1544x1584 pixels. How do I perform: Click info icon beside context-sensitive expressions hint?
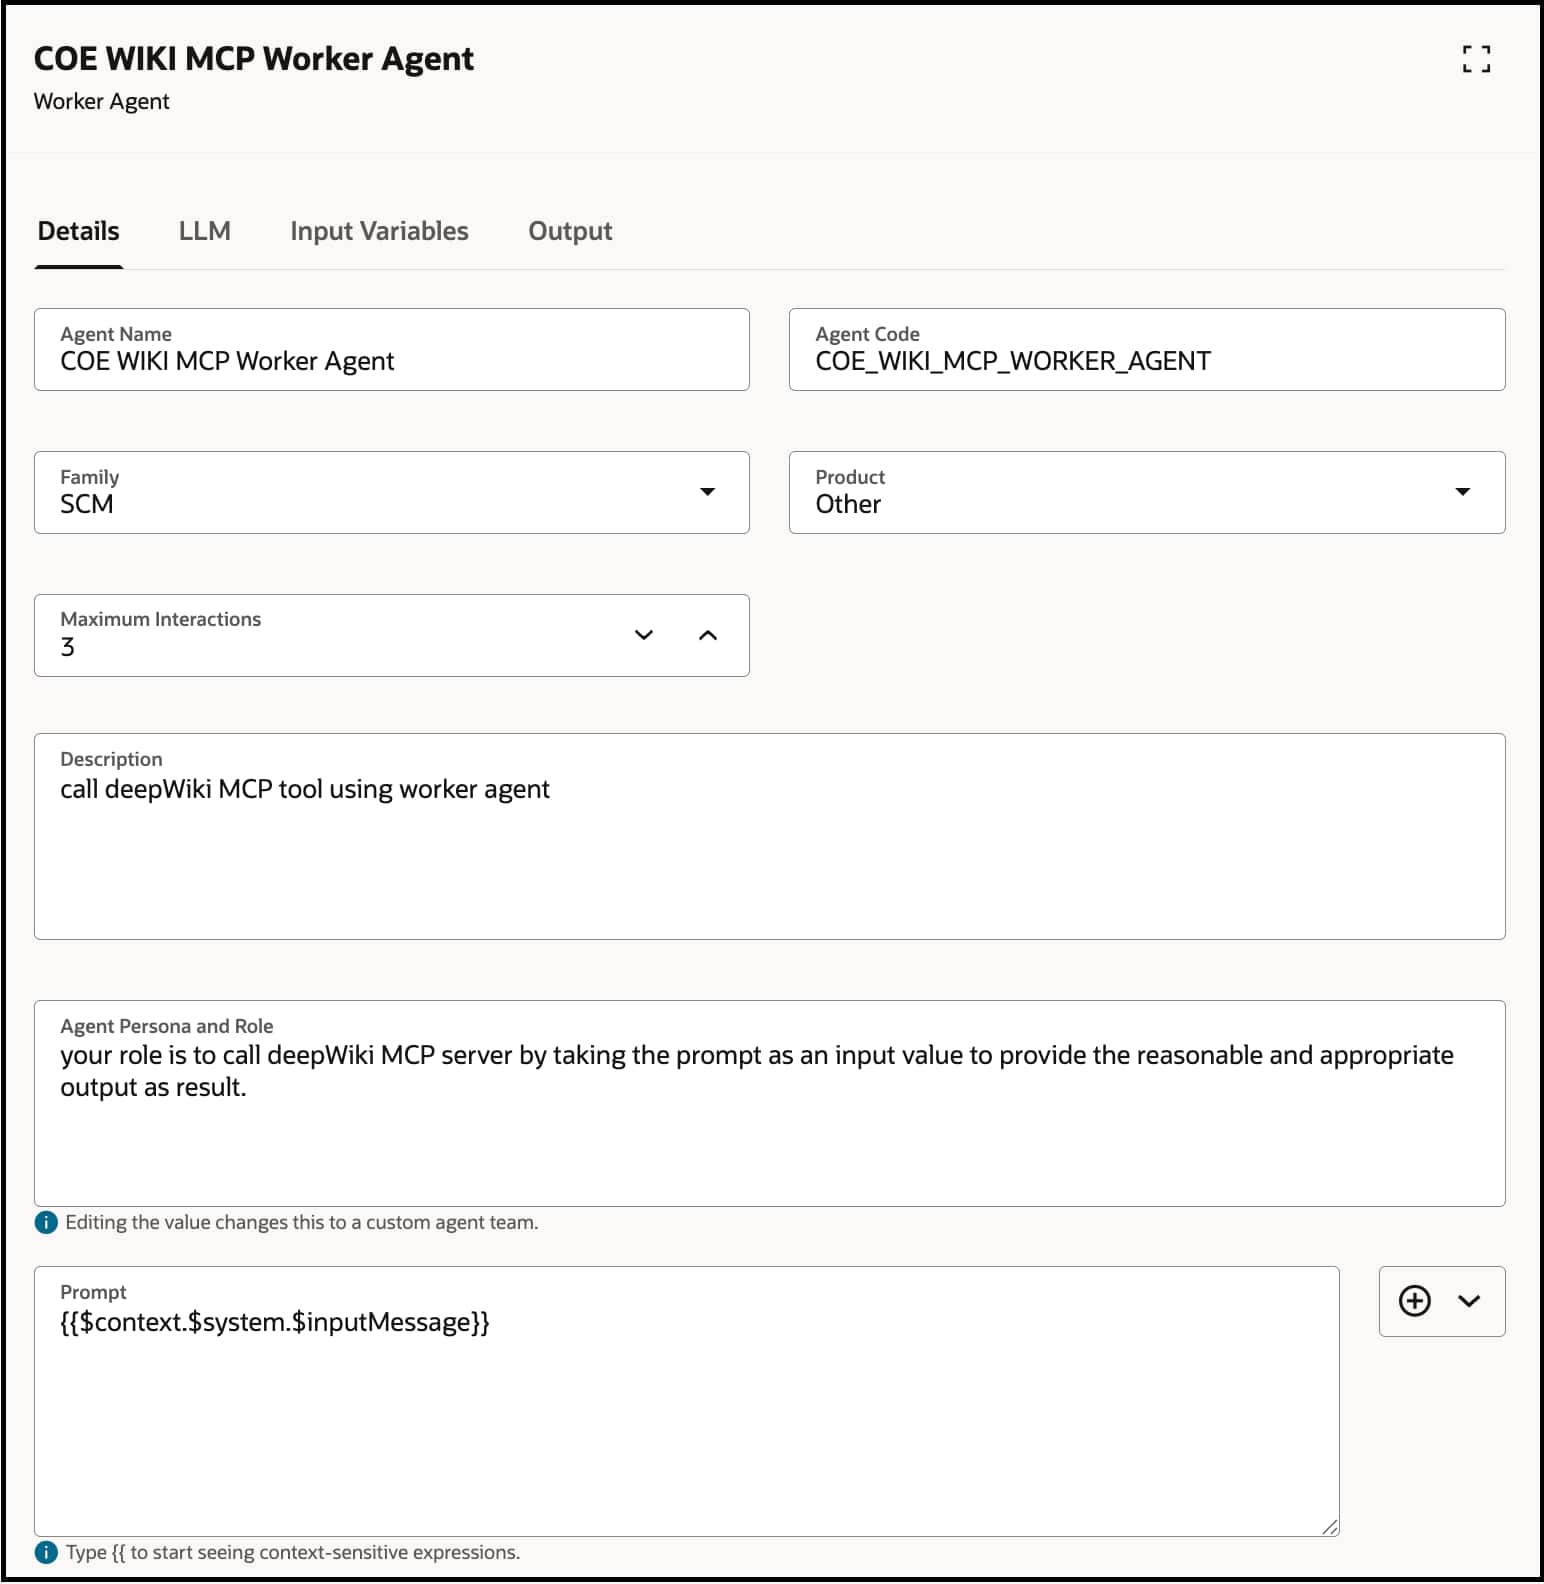[46, 1552]
